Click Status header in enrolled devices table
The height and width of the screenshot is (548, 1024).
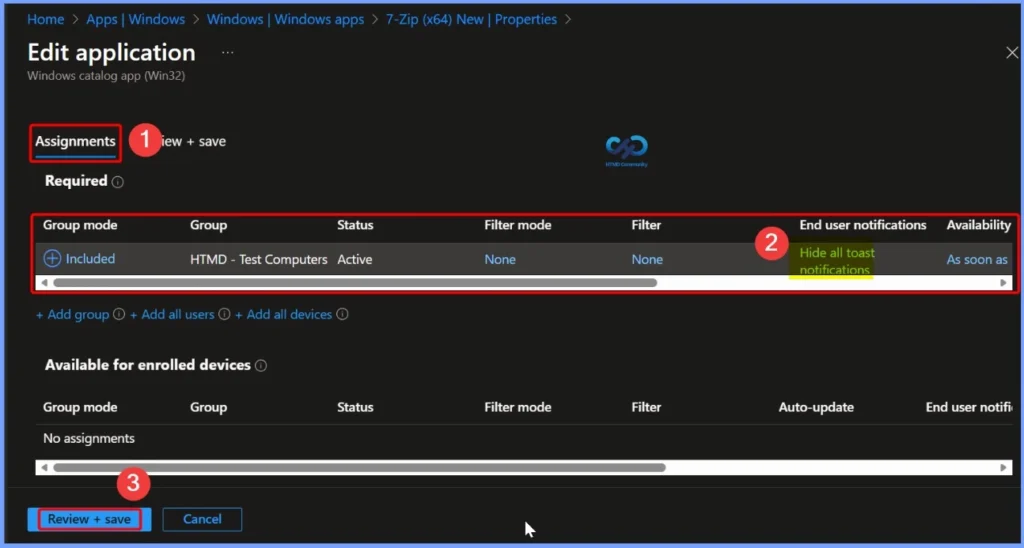pos(355,408)
